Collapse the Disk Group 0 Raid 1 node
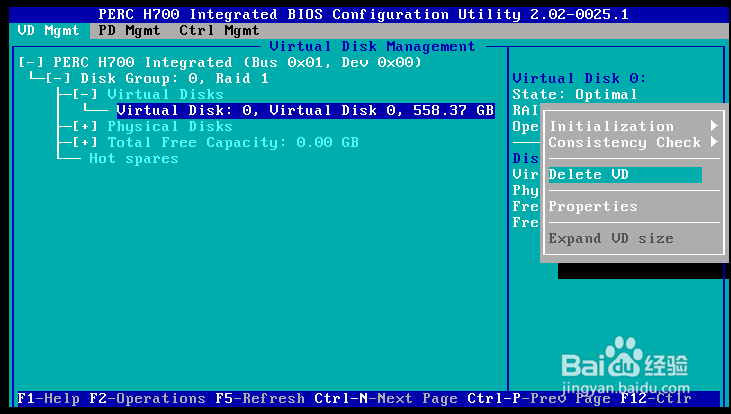This screenshot has width=731, height=414. click(58, 78)
